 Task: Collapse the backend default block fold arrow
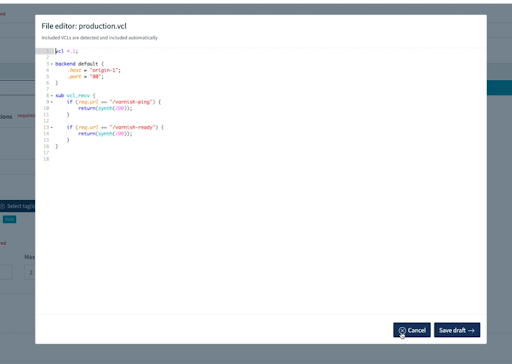tap(52, 64)
